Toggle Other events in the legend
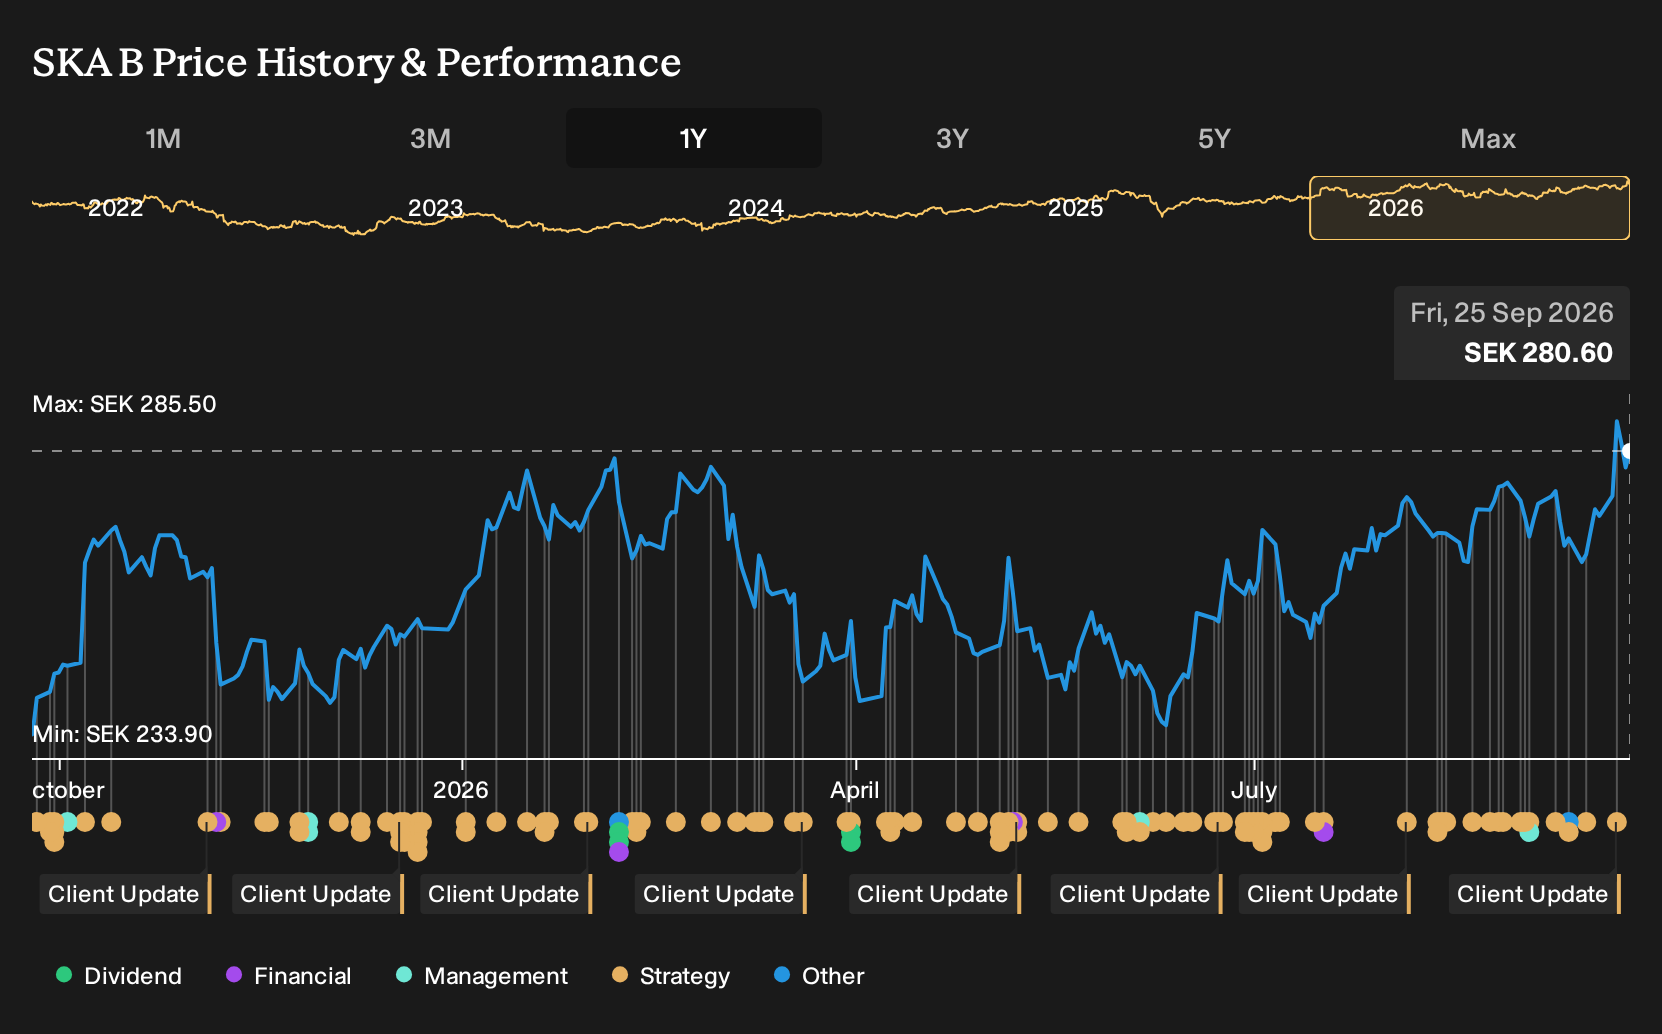 pos(819,976)
